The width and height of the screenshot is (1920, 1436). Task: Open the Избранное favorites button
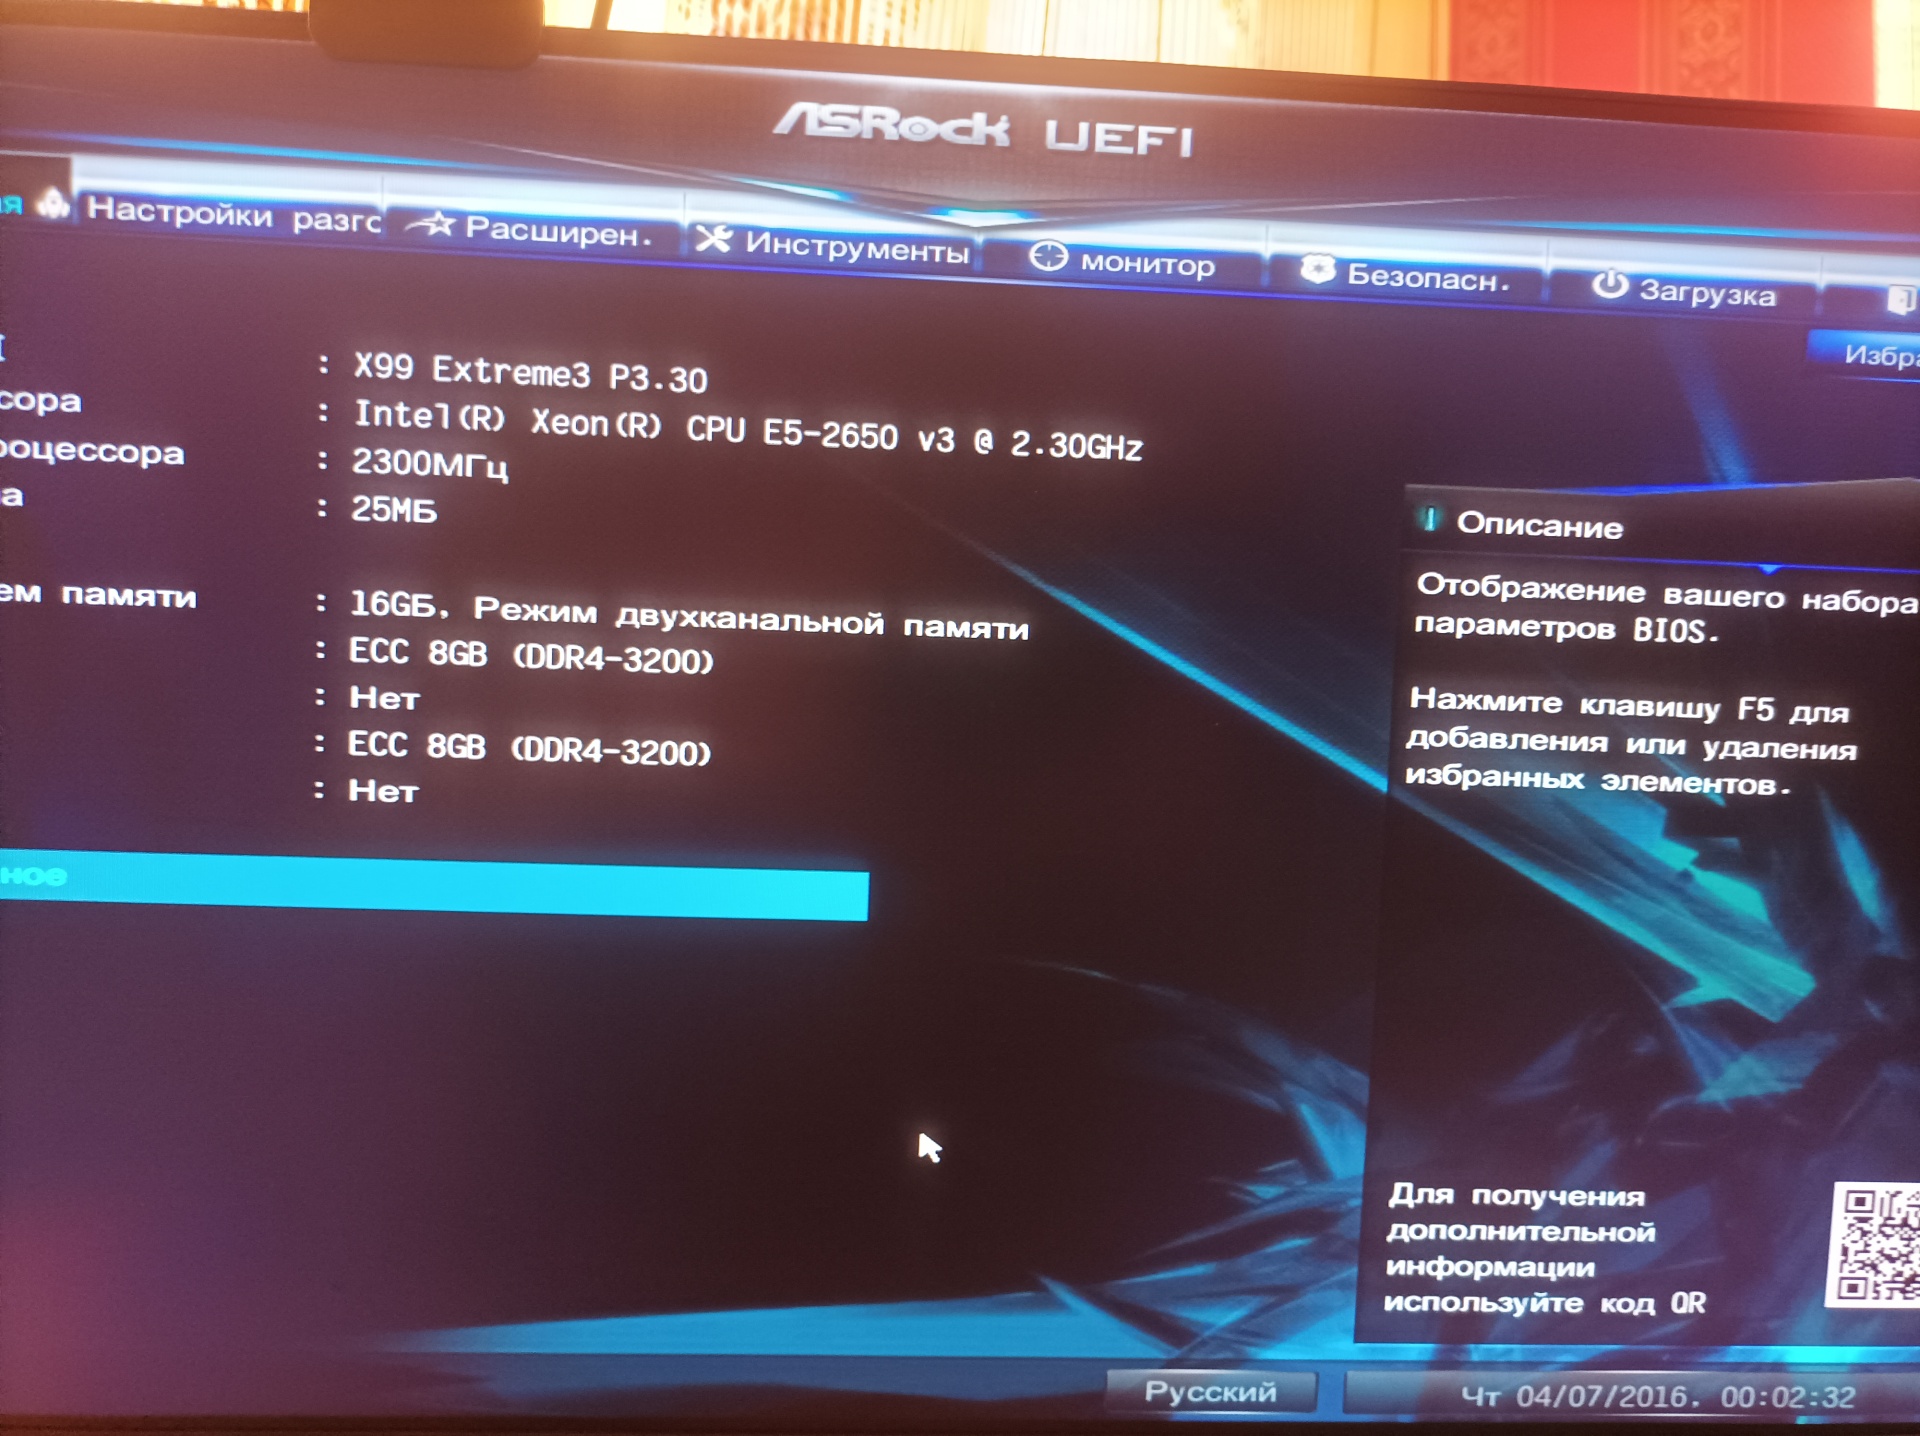pyautogui.click(x=1866, y=354)
